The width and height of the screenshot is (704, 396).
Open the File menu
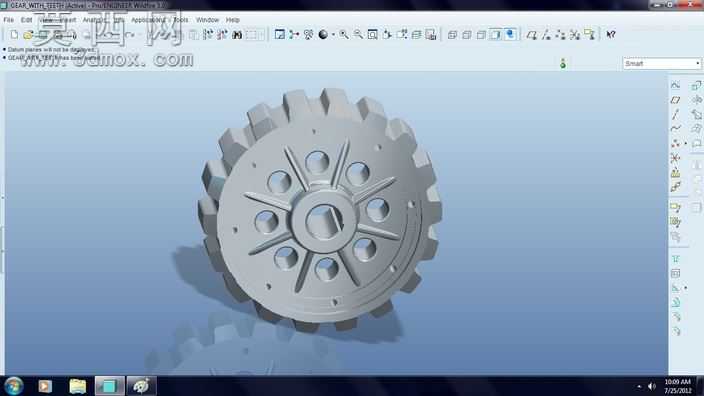tap(9, 20)
